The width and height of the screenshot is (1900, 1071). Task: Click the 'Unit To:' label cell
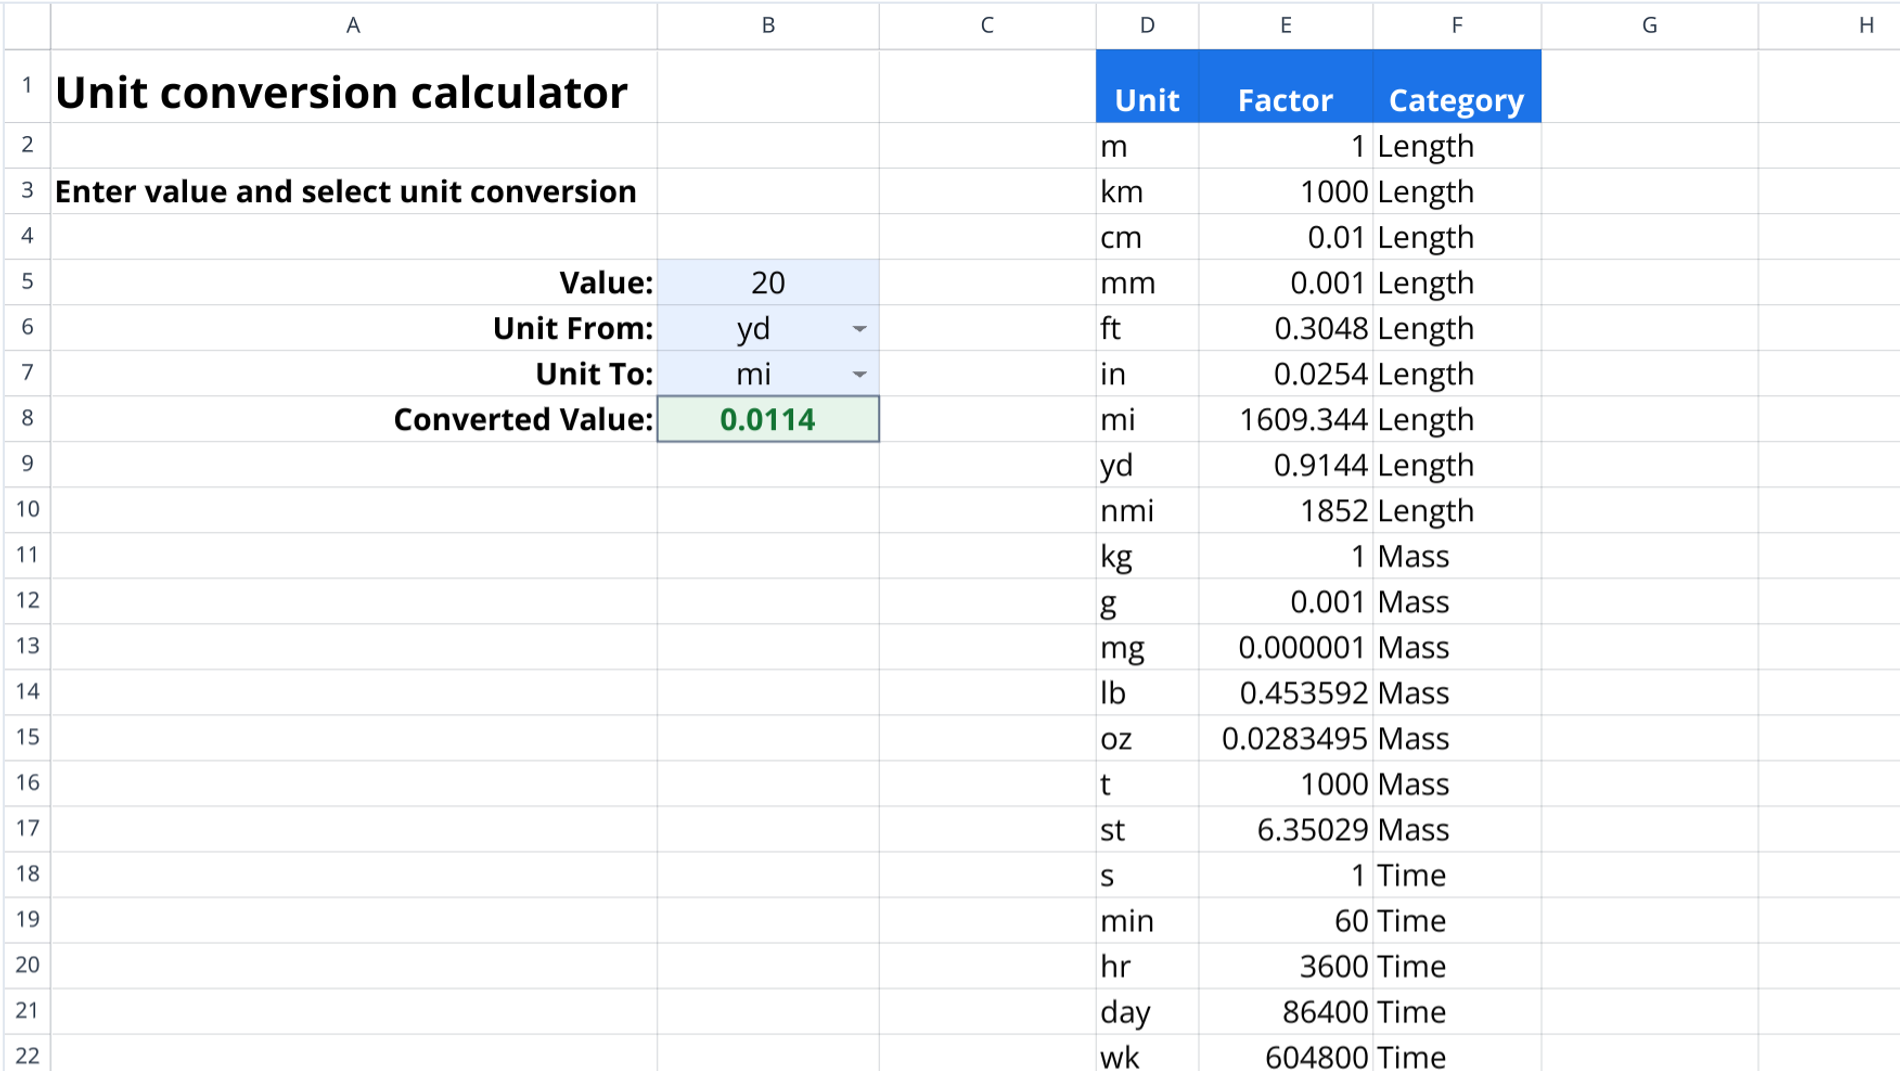pyautogui.click(x=354, y=374)
